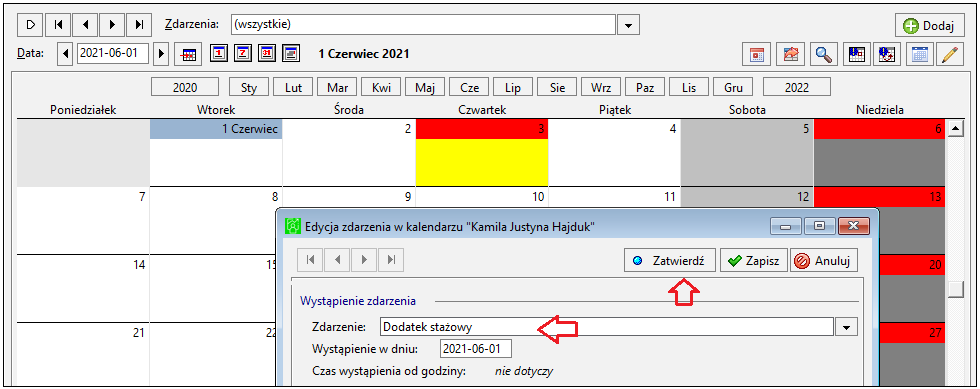
Task: Go to previous date with Data left arrow
Action: (66, 53)
